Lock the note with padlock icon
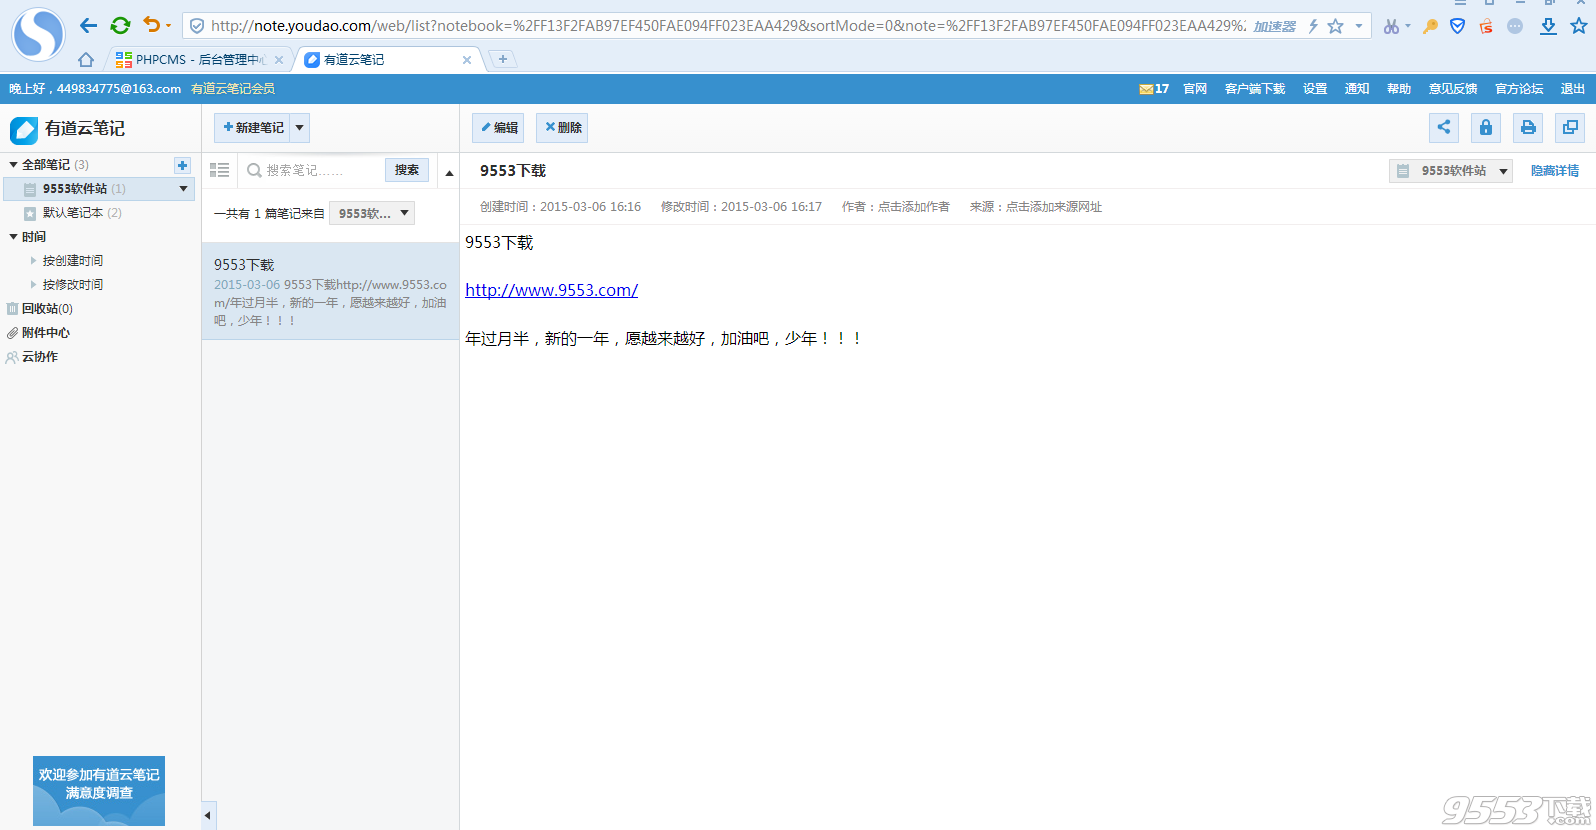This screenshot has width=1596, height=830. click(x=1486, y=127)
